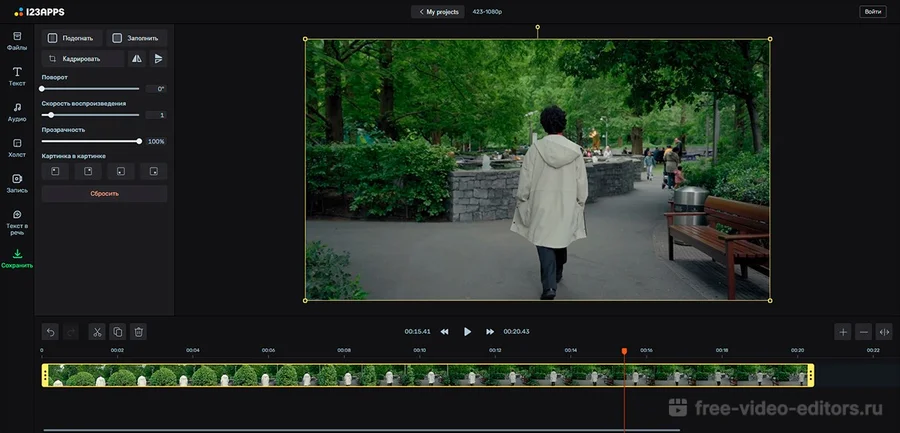Click the 00:08 ruler mark
Screen dimensions: 900x433
click(344, 350)
